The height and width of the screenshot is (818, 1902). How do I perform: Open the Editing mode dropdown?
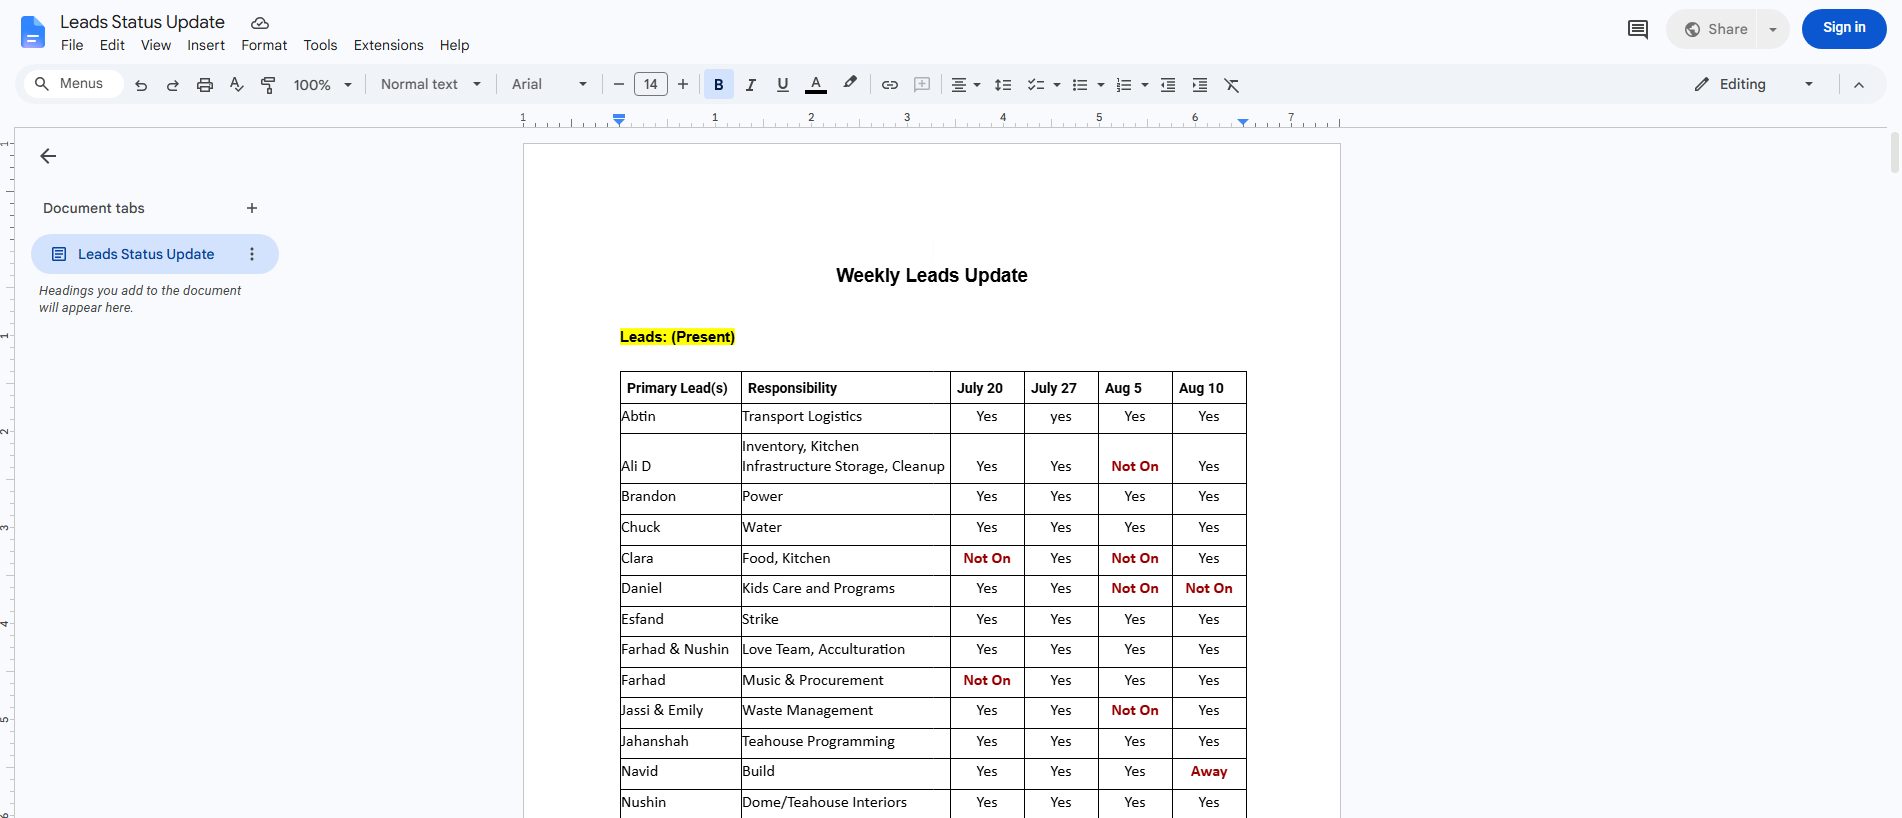pyautogui.click(x=1754, y=85)
